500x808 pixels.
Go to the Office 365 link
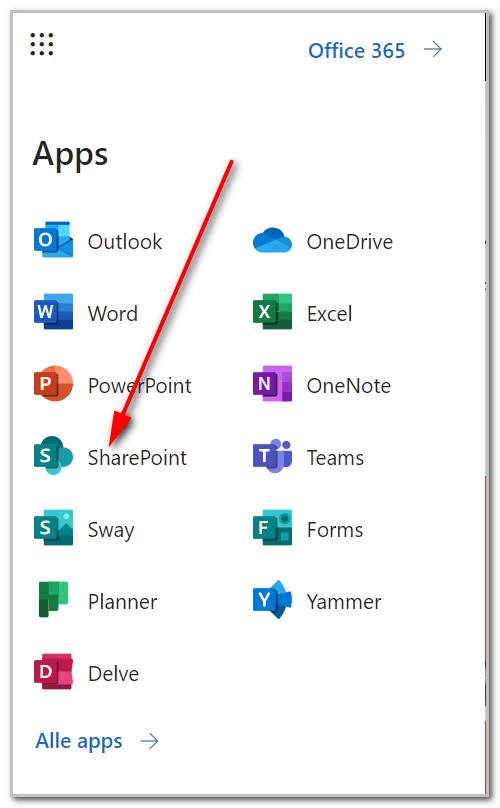356,50
